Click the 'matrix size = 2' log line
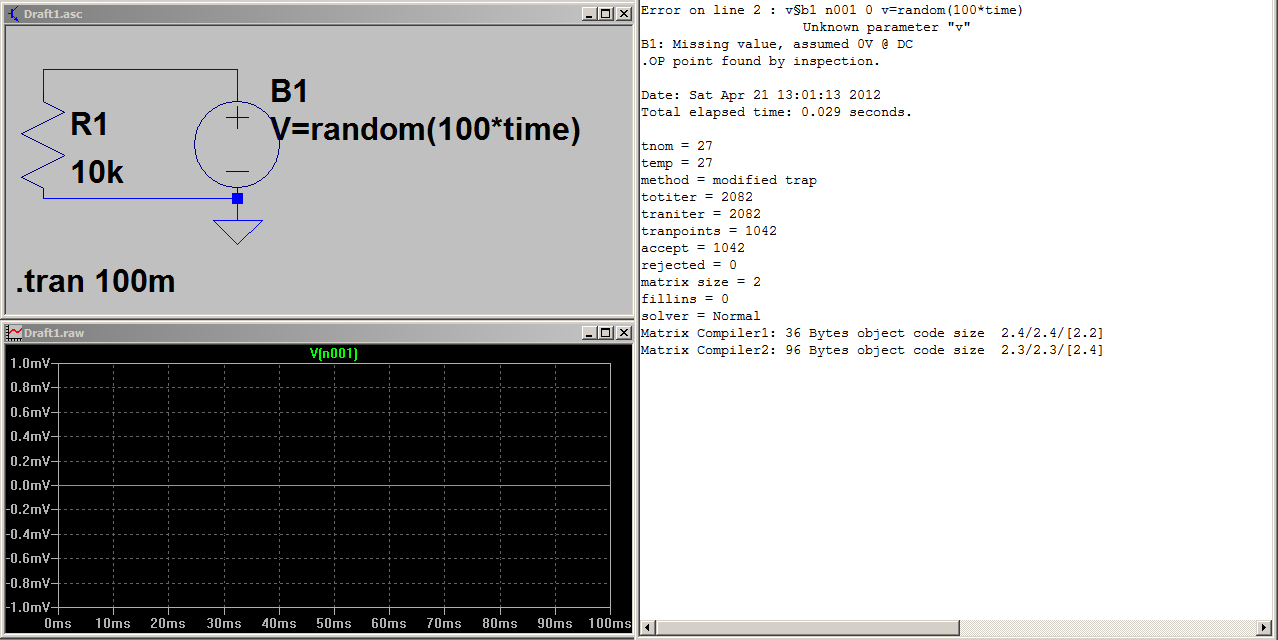Viewport: 1278px width, 640px height. click(701, 282)
